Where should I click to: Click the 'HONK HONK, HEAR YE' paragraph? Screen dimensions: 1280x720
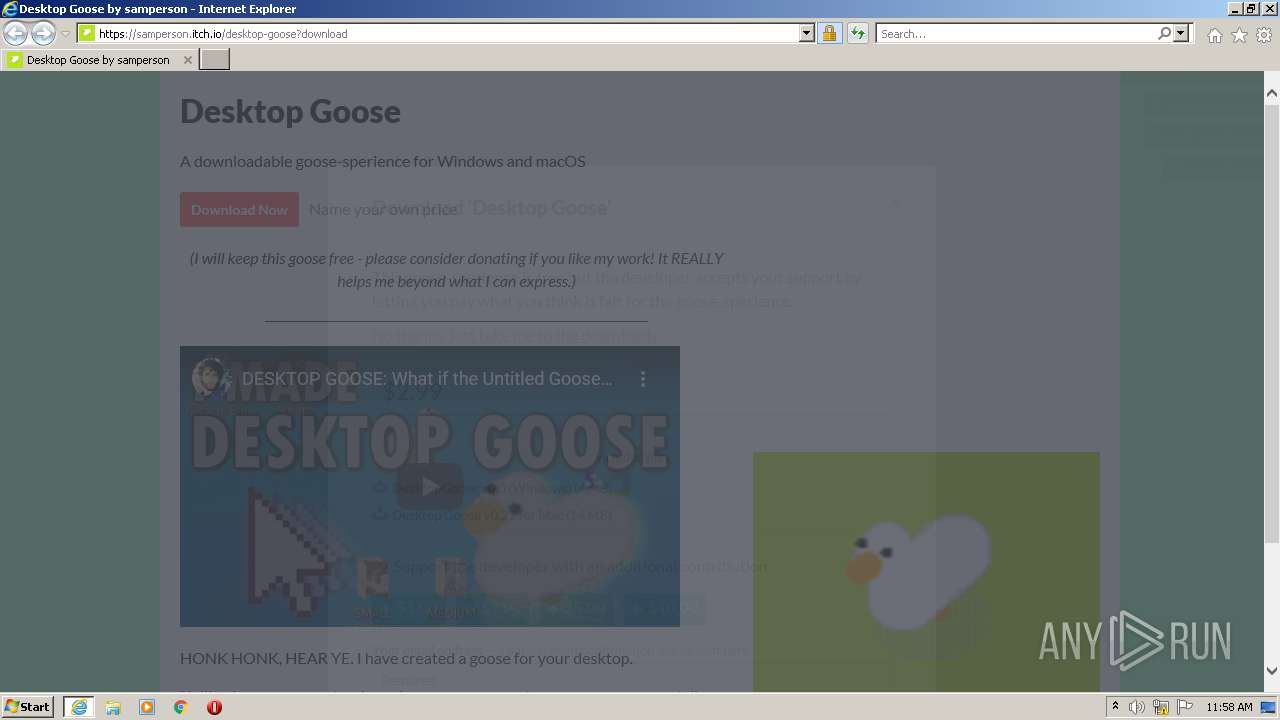coord(406,658)
